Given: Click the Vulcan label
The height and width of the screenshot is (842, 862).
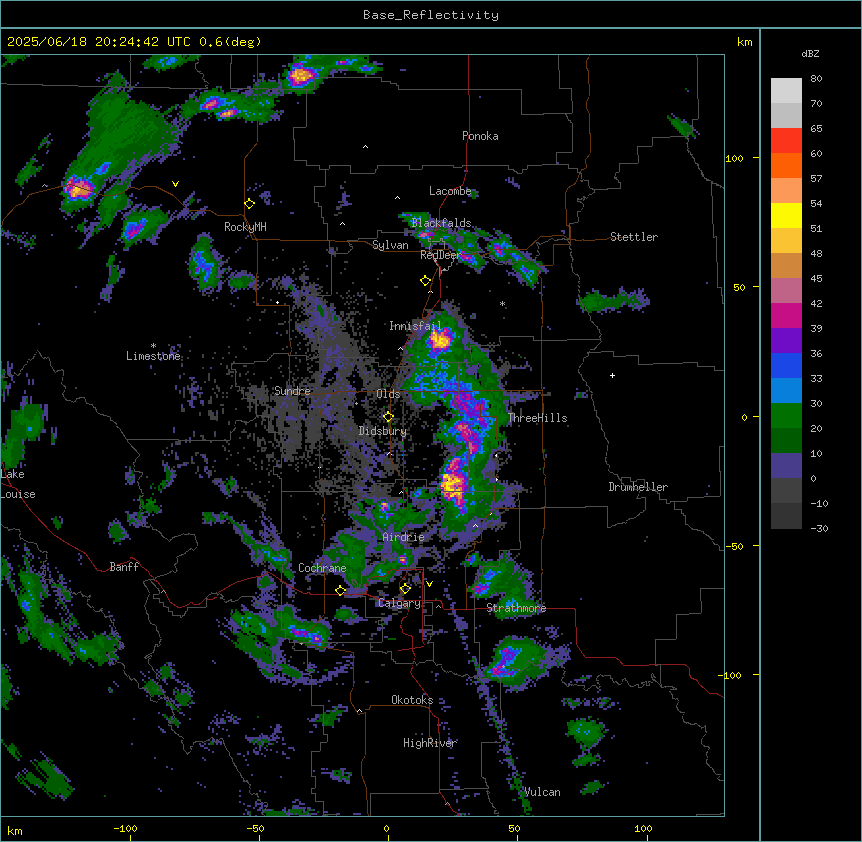Looking at the screenshot, I should point(542,792).
